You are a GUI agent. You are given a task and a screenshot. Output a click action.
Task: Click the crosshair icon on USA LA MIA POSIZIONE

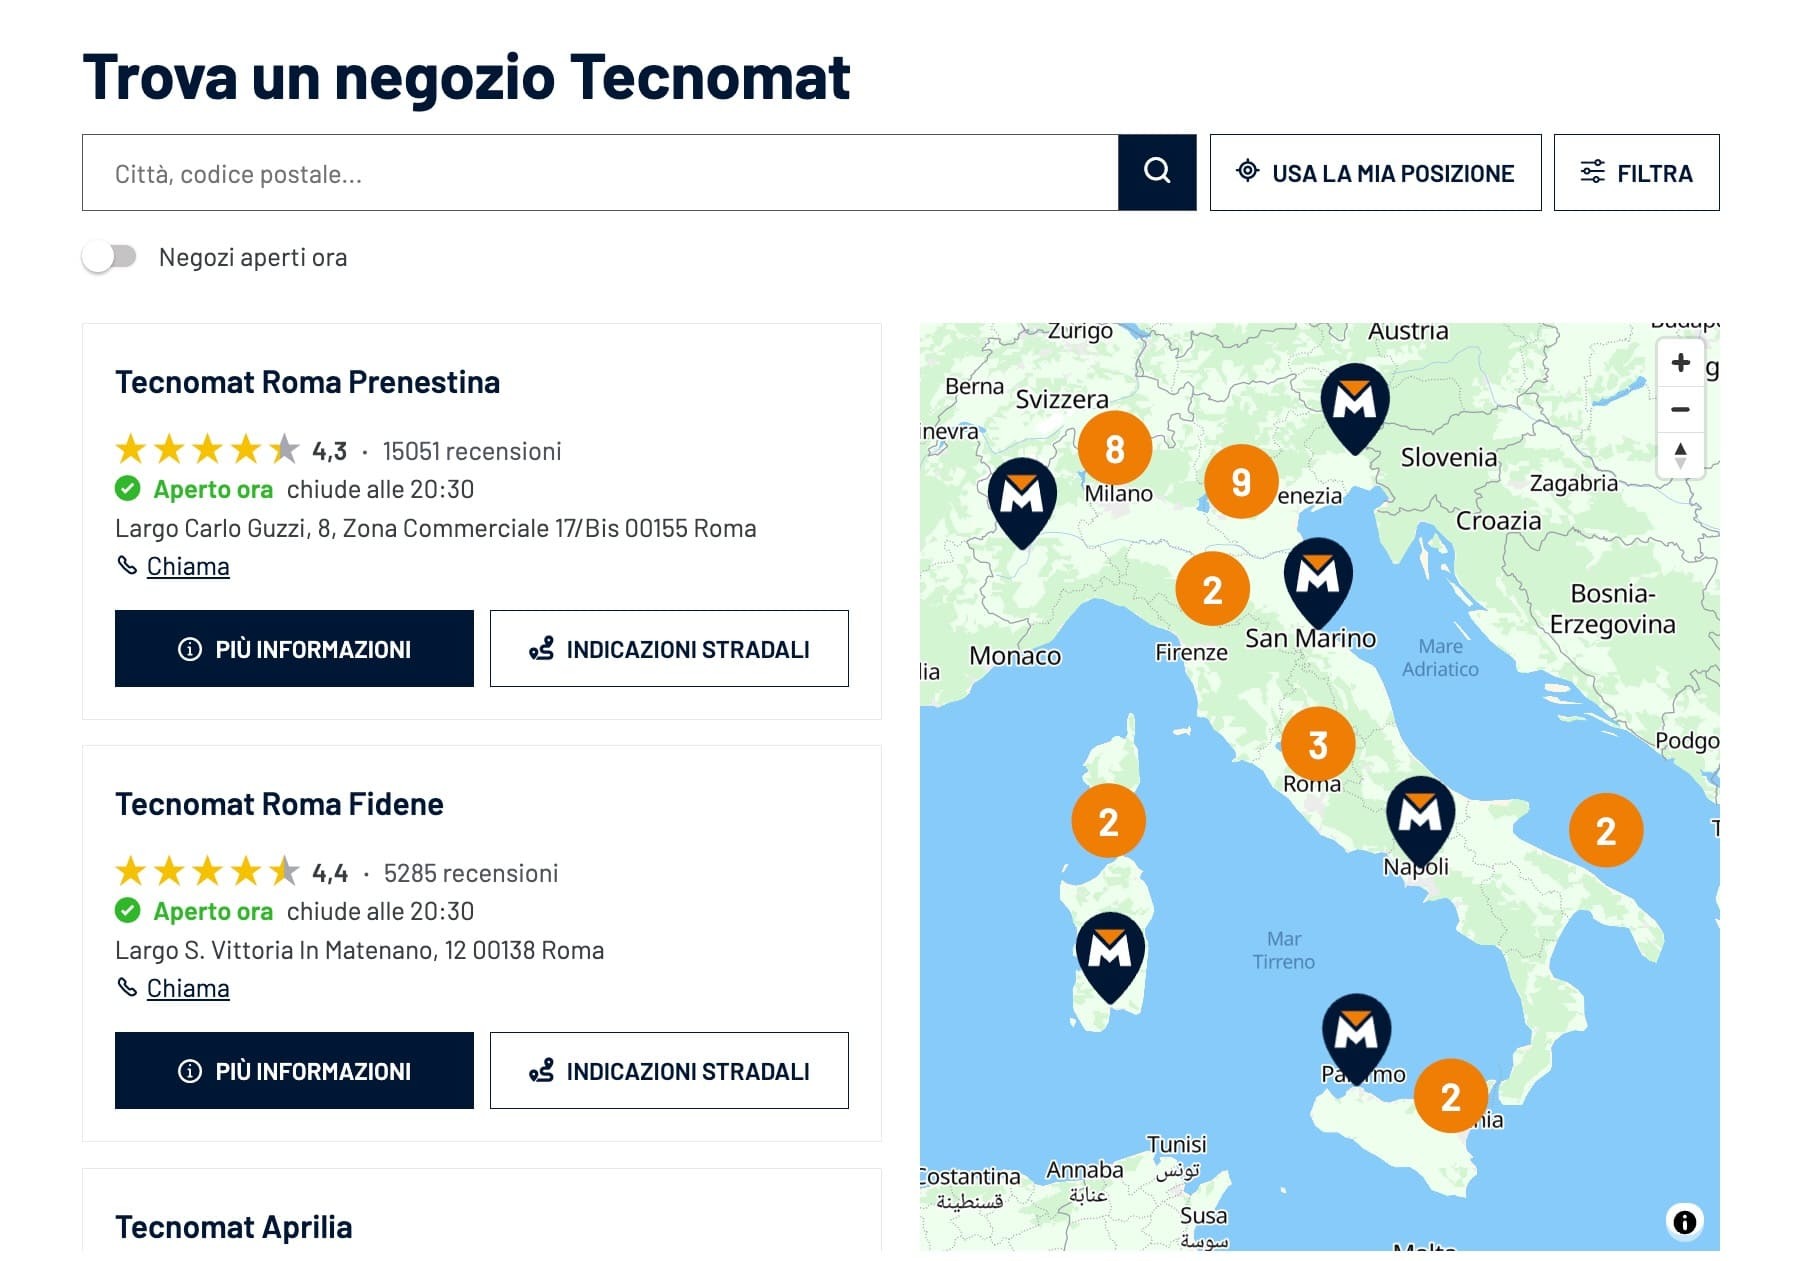pos(1246,172)
